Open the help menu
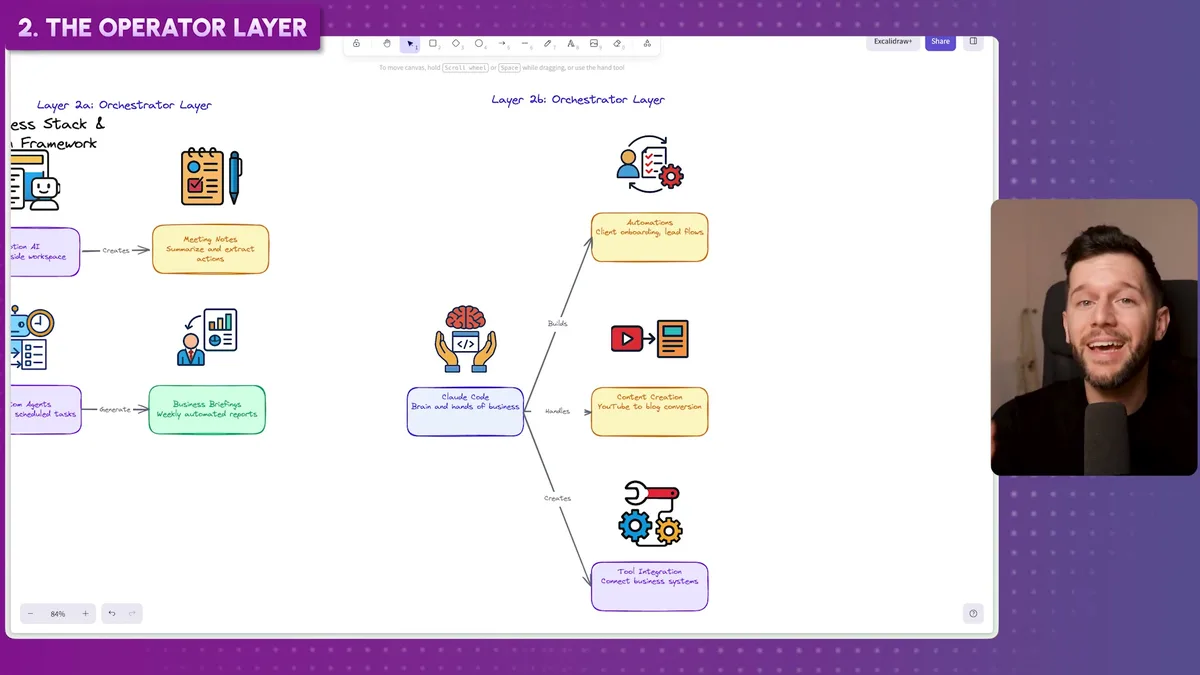Viewport: 1200px width, 675px height. pos(972,612)
